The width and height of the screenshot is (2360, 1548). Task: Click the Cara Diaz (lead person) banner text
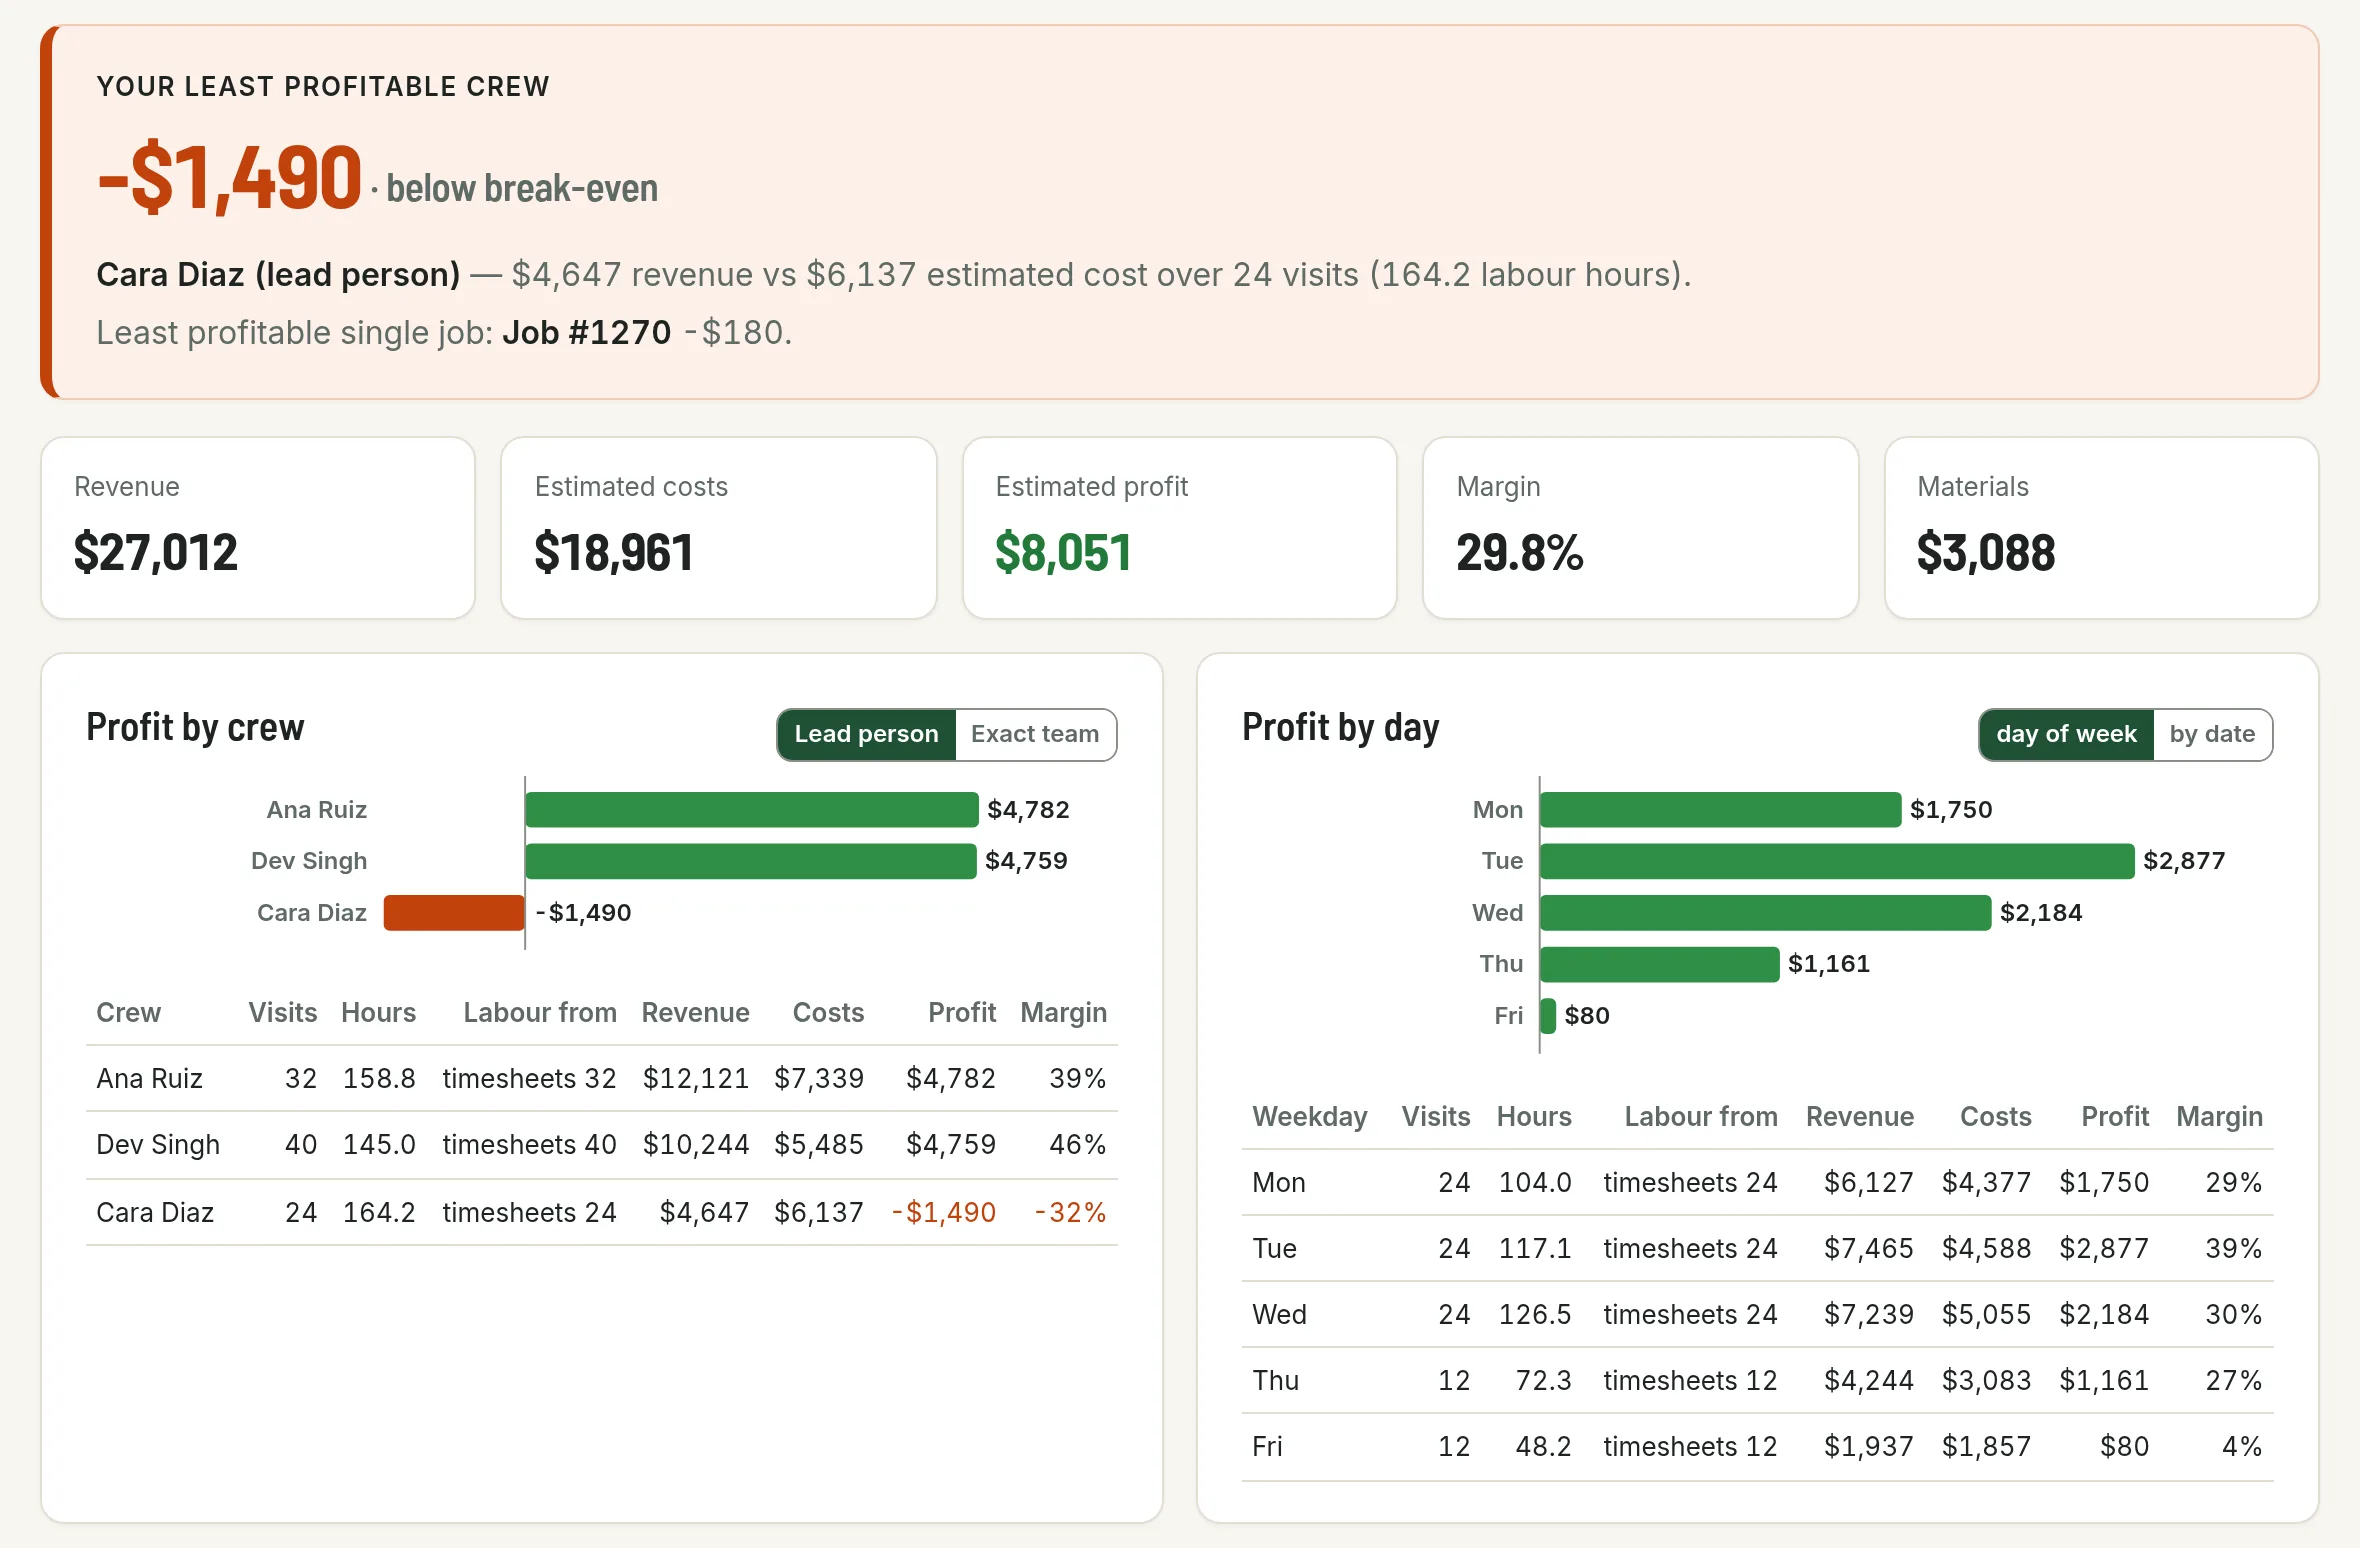pos(278,274)
